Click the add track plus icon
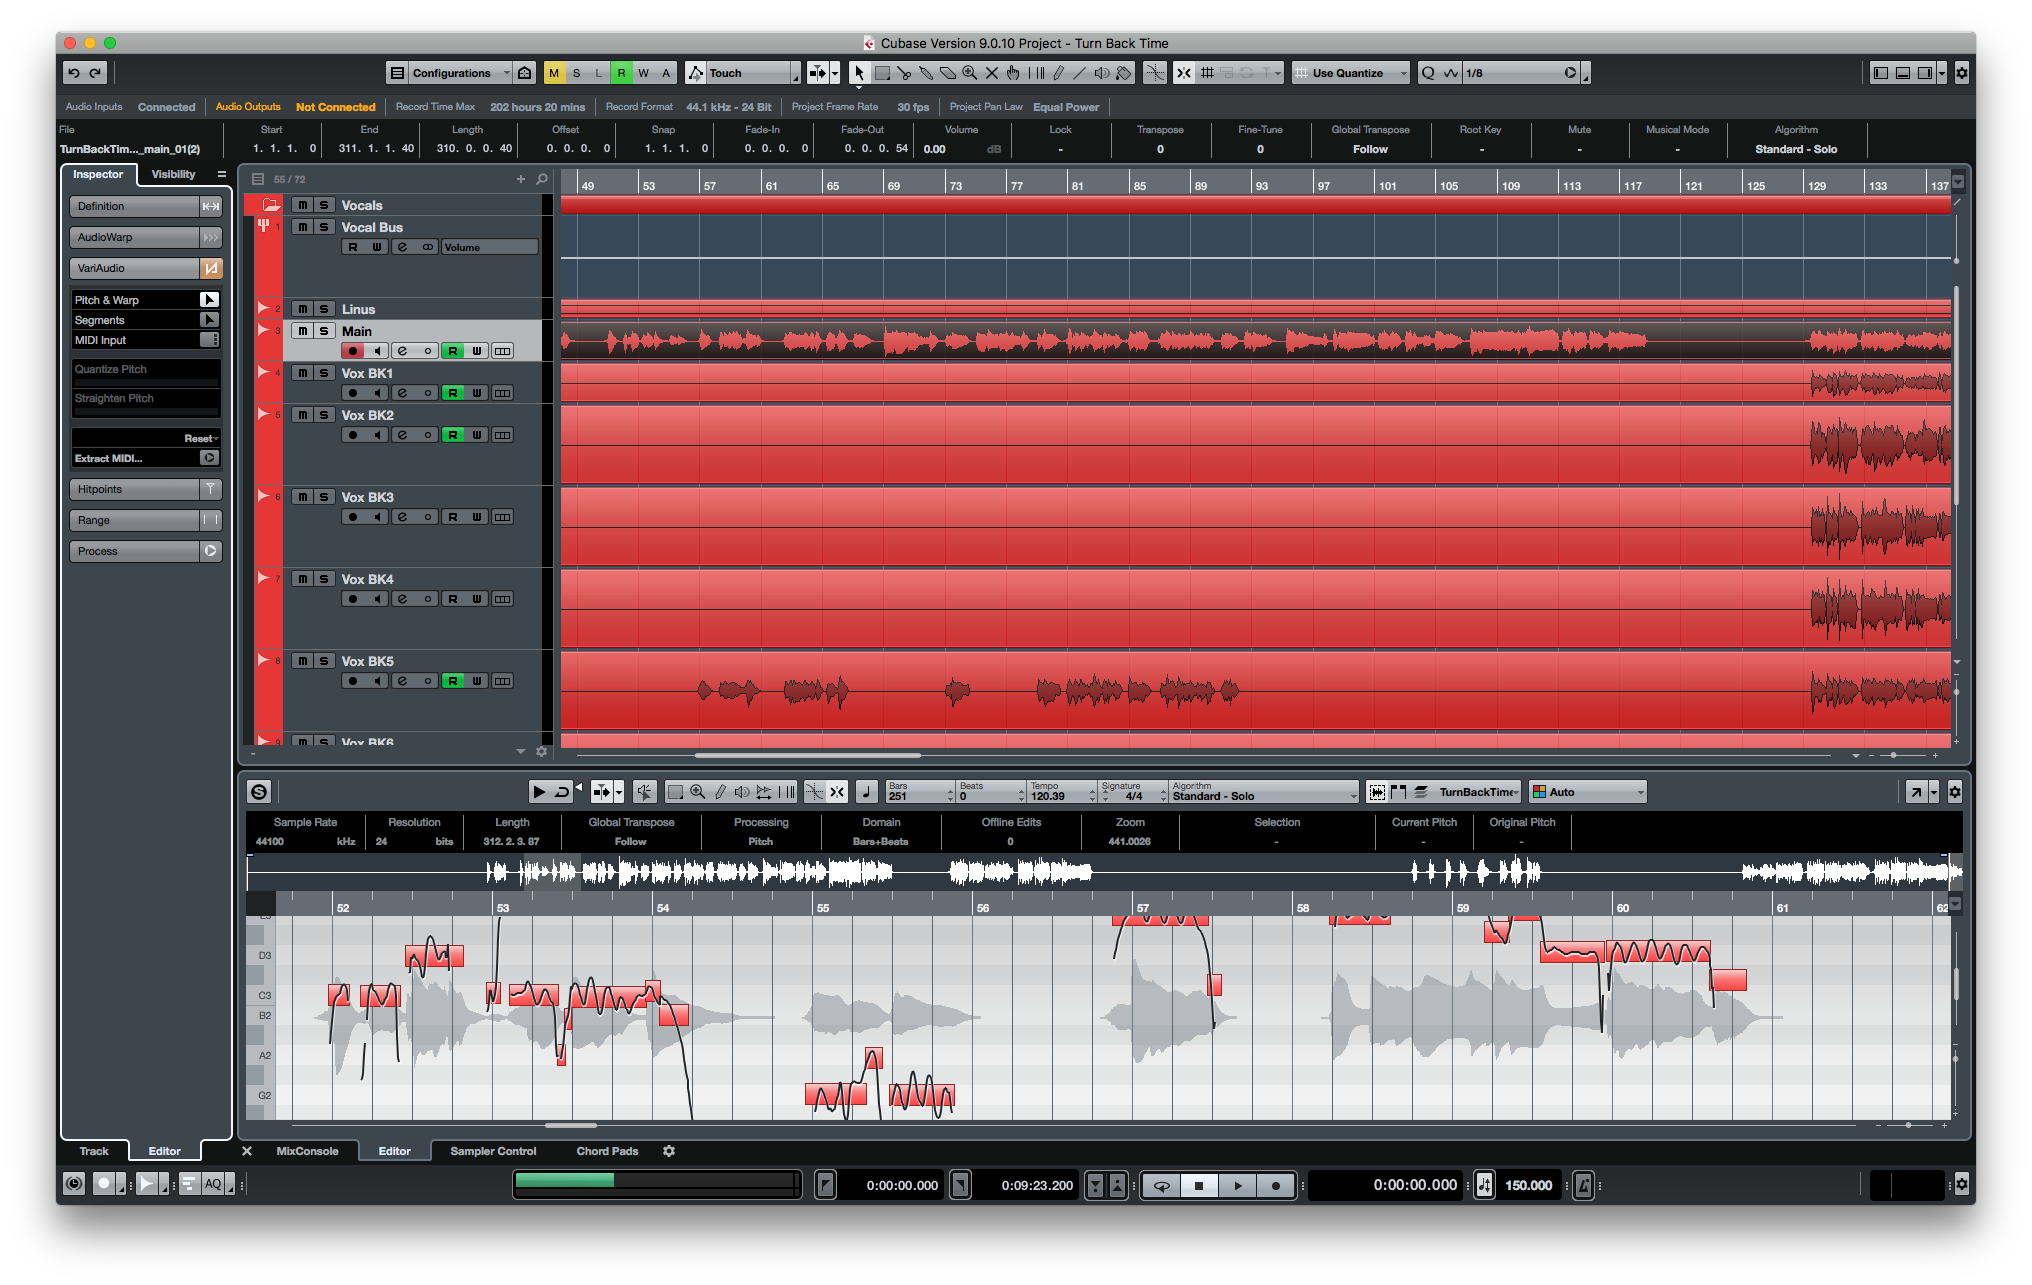The width and height of the screenshot is (2032, 1285). point(521,179)
